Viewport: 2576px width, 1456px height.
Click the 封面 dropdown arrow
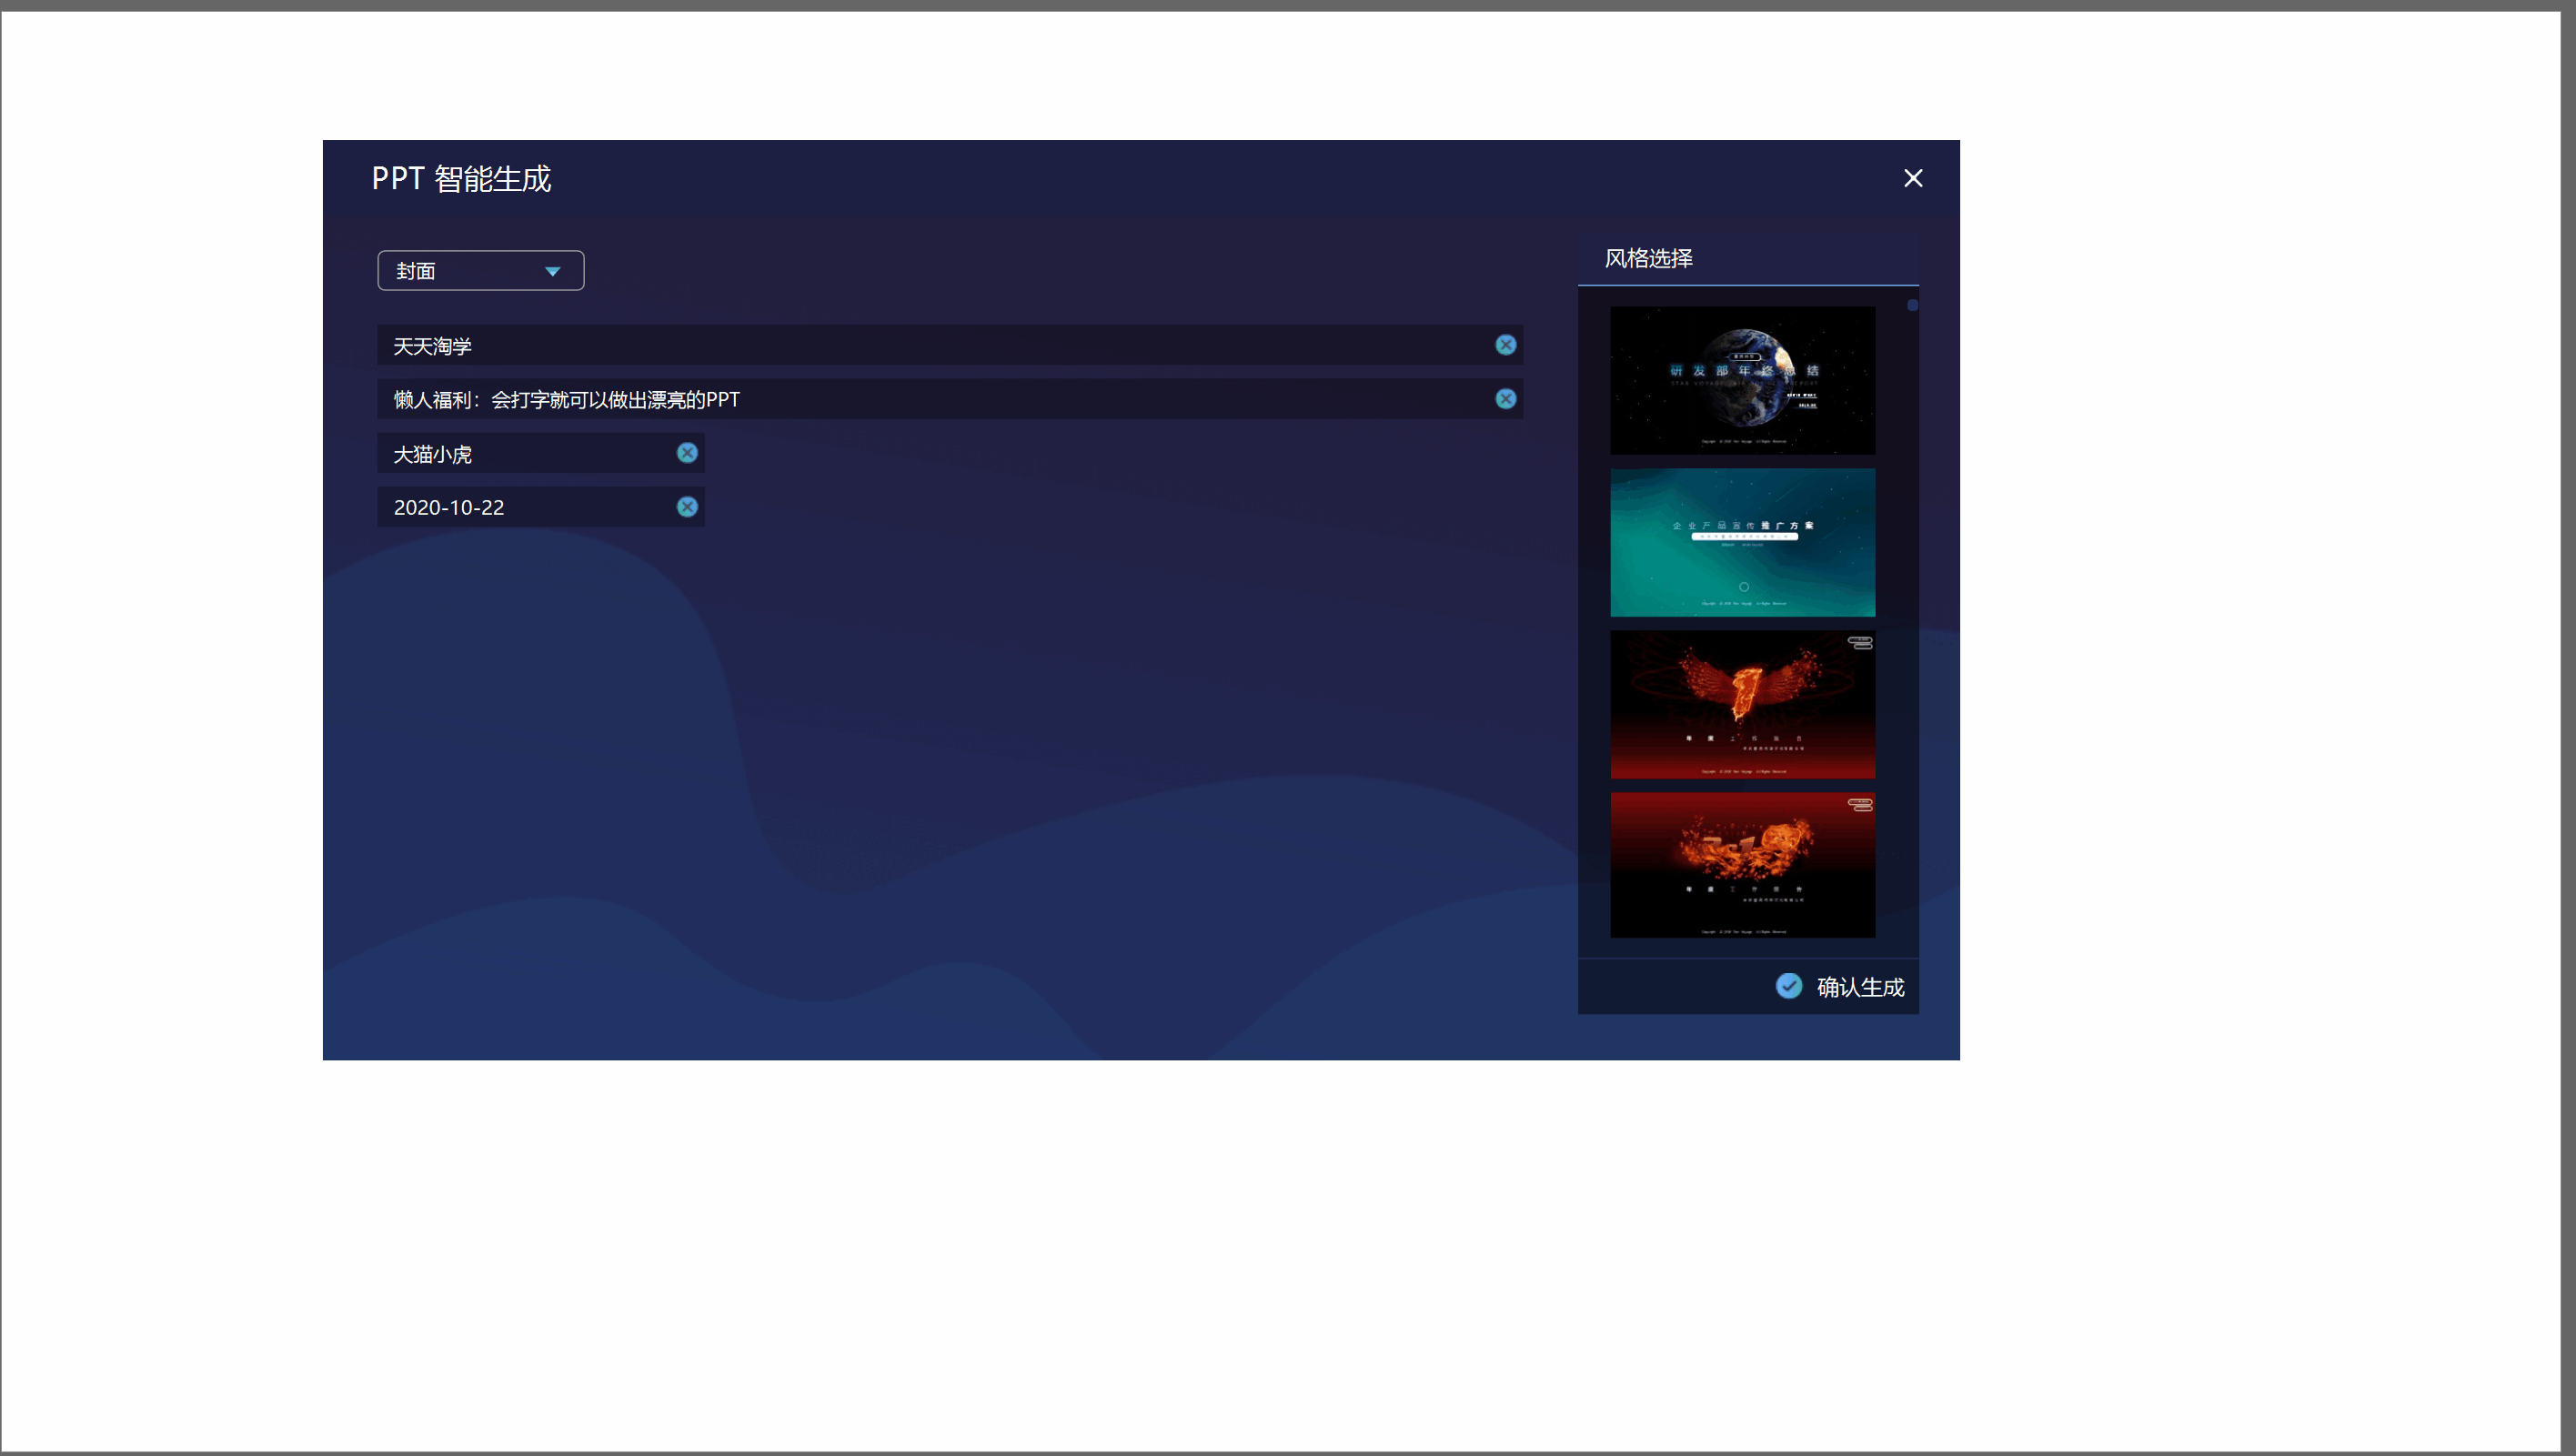point(552,272)
